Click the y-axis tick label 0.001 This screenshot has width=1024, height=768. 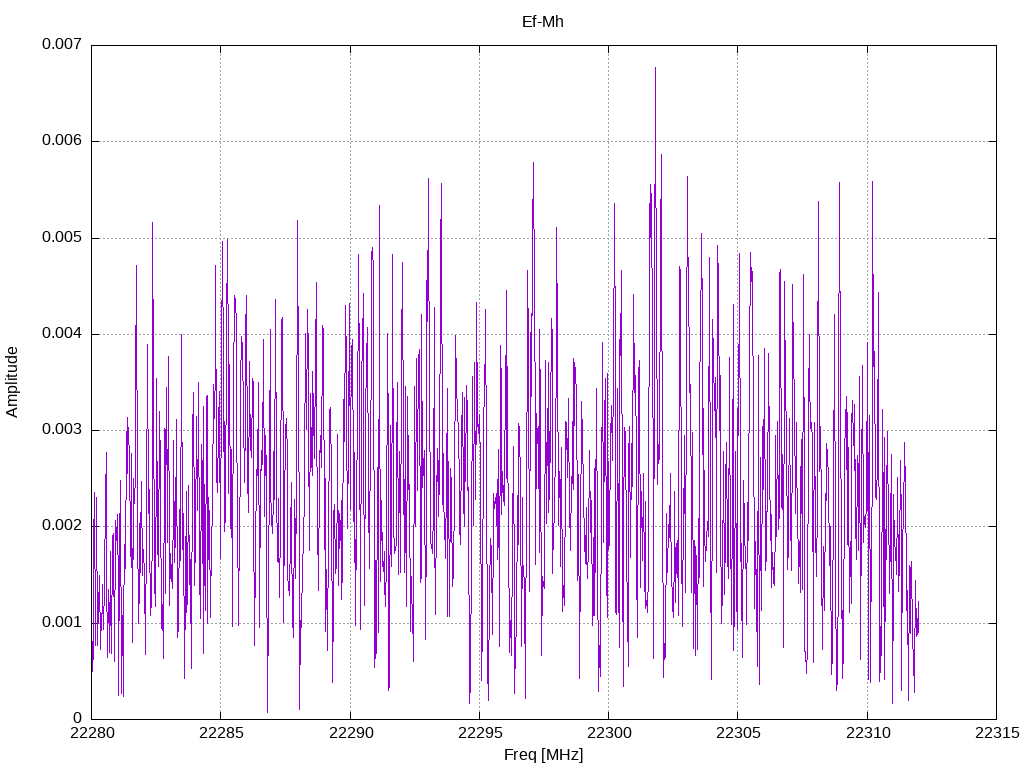tap(62, 622)
